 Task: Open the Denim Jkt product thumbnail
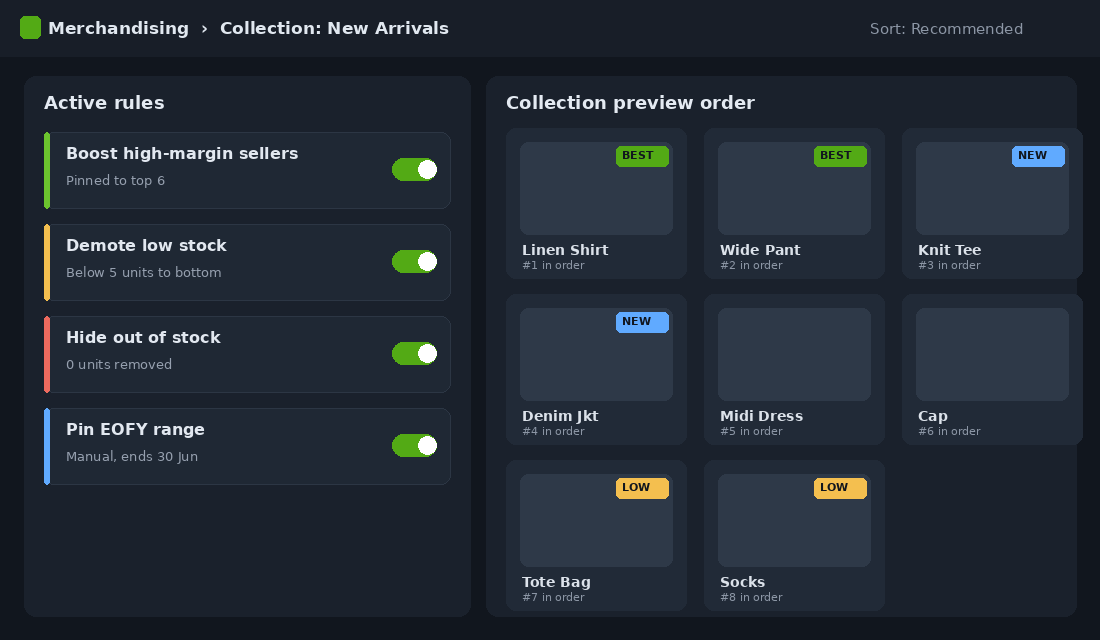click(x=596, y=354)
